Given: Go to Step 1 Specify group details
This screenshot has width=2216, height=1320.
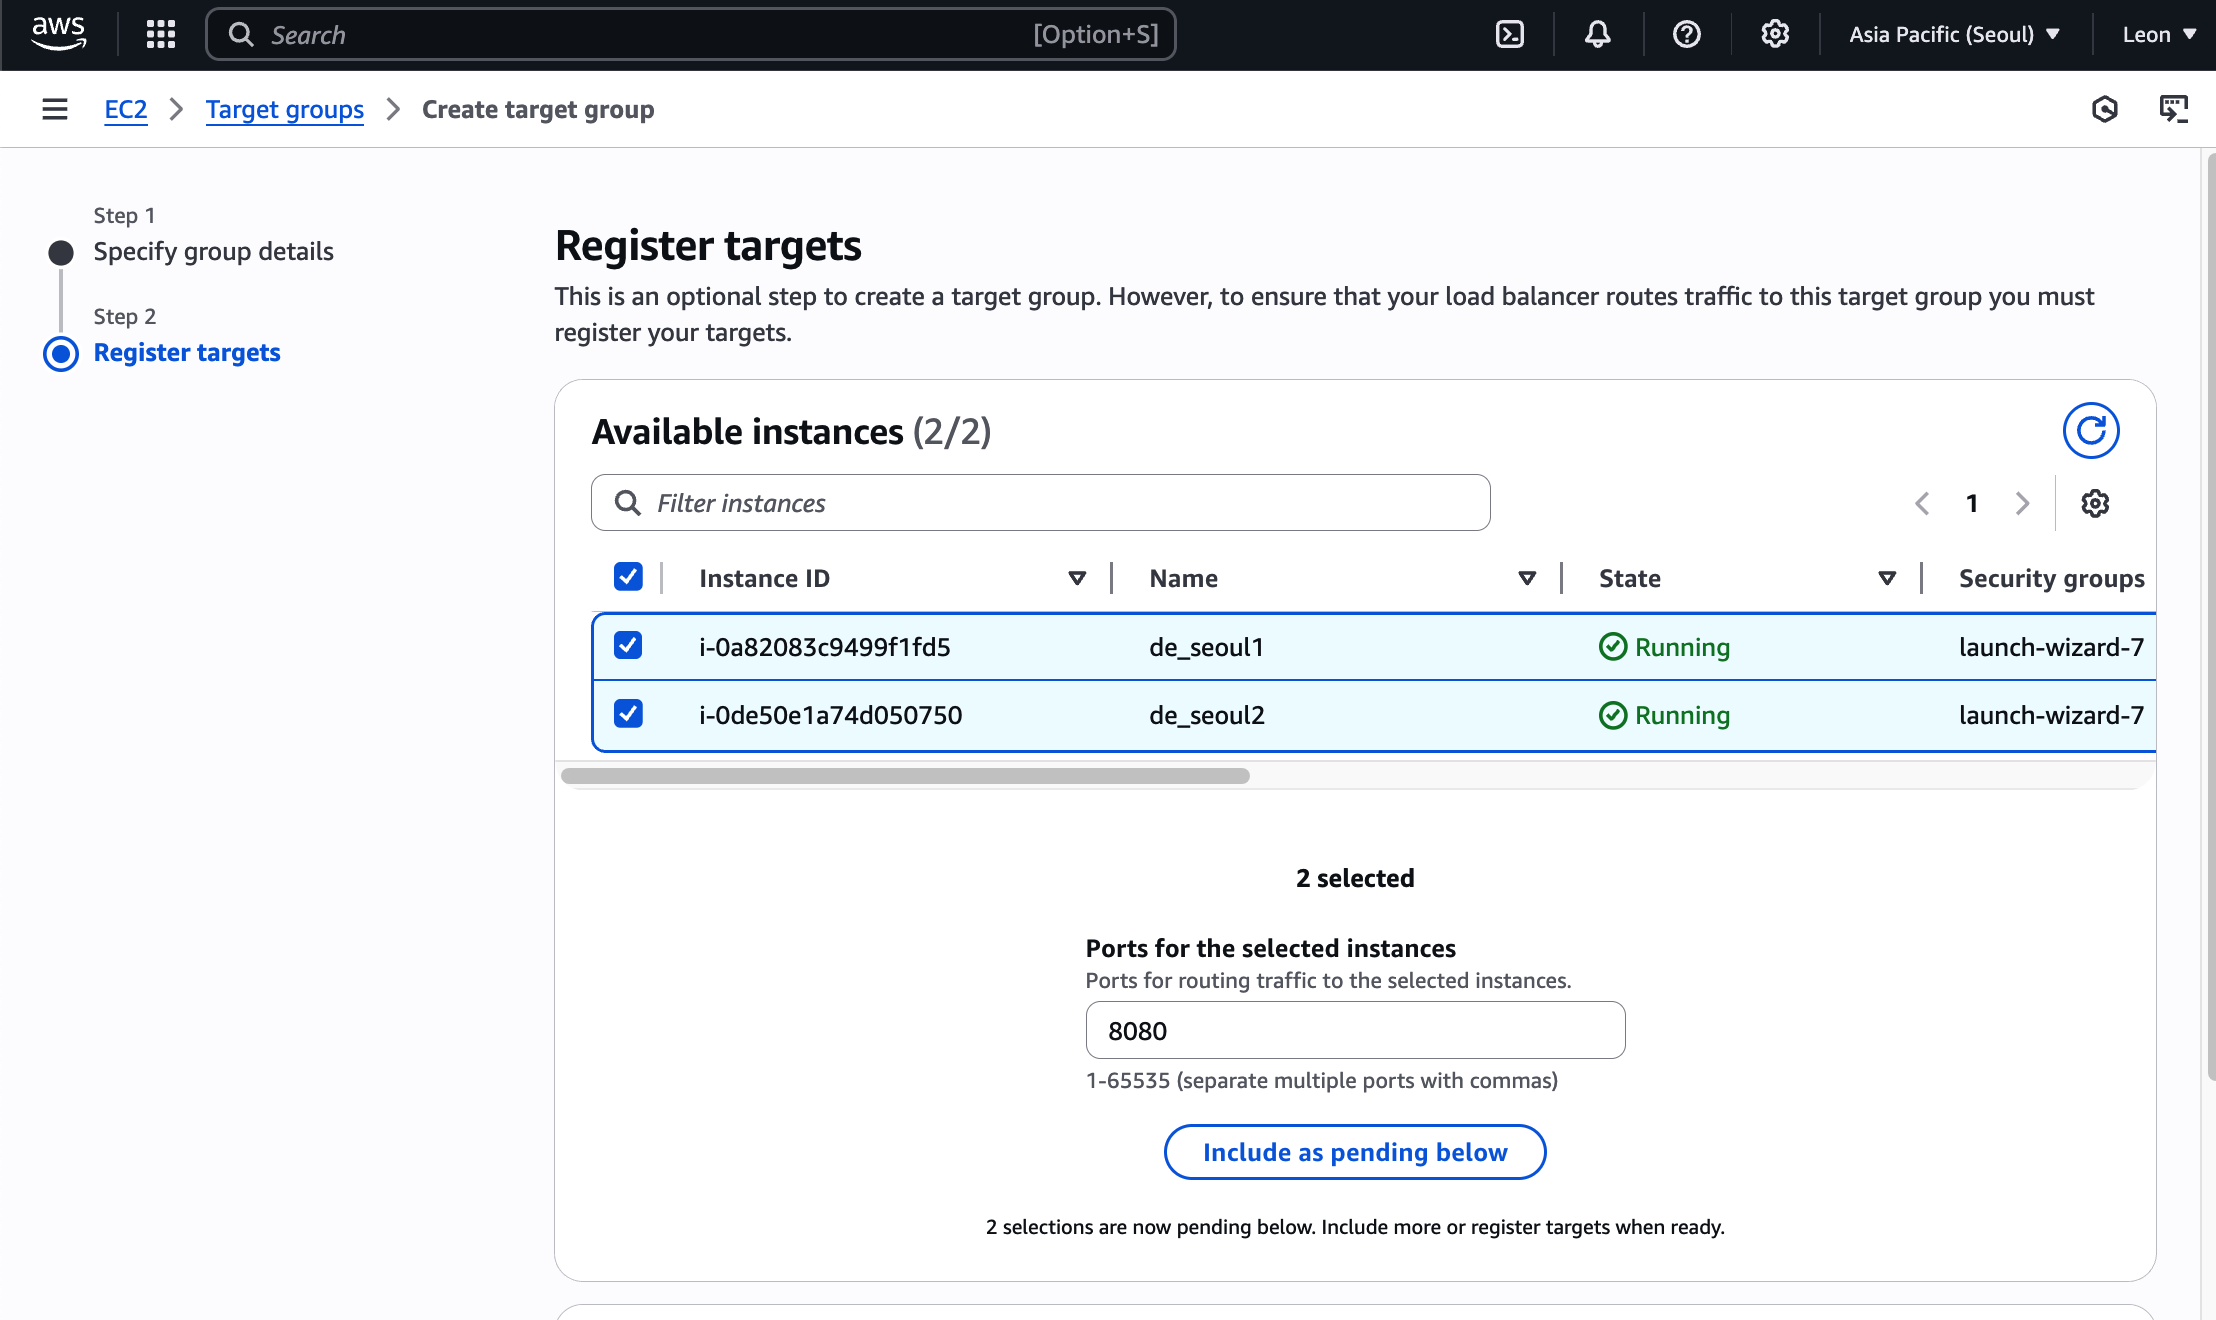Looking at the screenshot, I should pos(213,251).
